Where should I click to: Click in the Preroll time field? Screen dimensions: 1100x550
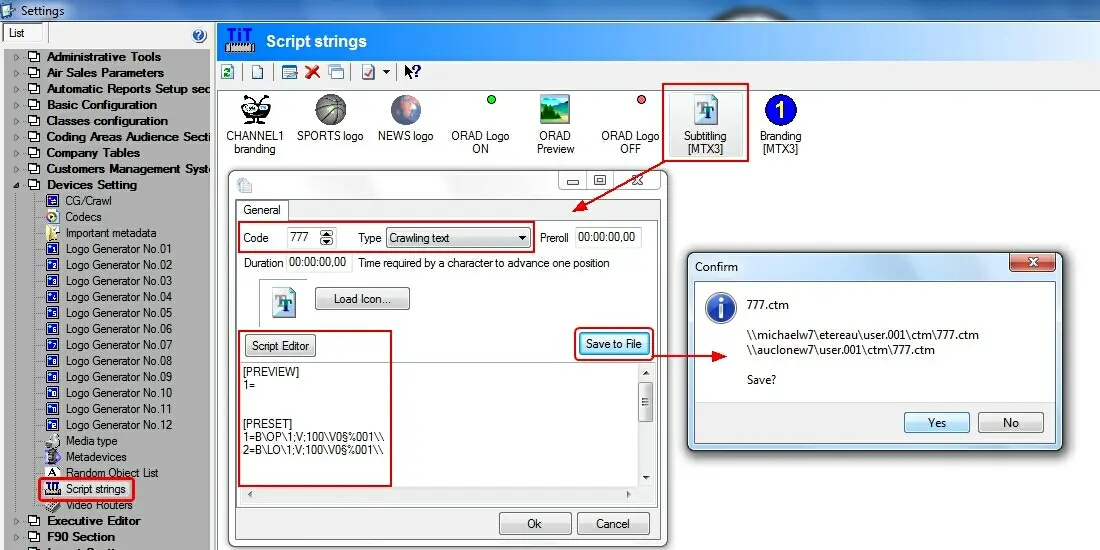pyautogui.click(x=607, y=238)
